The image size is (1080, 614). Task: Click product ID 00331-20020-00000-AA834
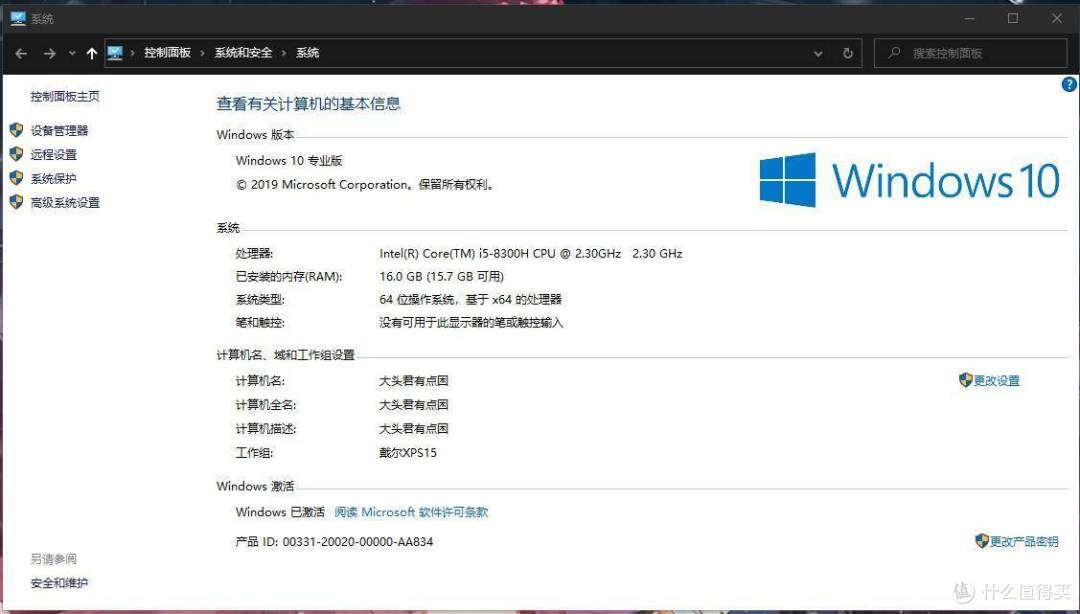click(358, 542)
